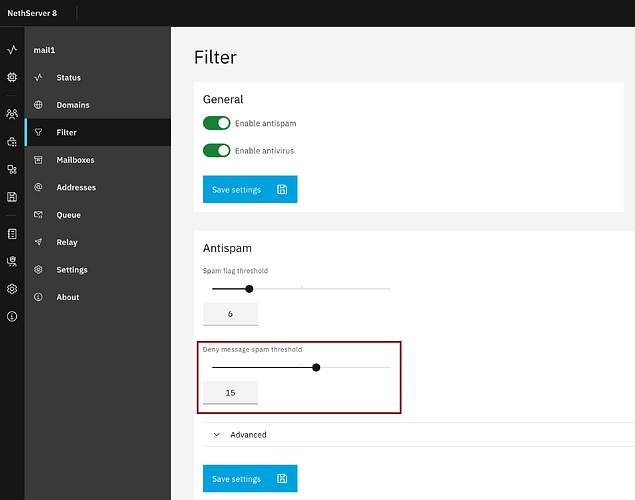Open the support agent icon in left rail
635x500 pixels.
[x=12, y=261]
